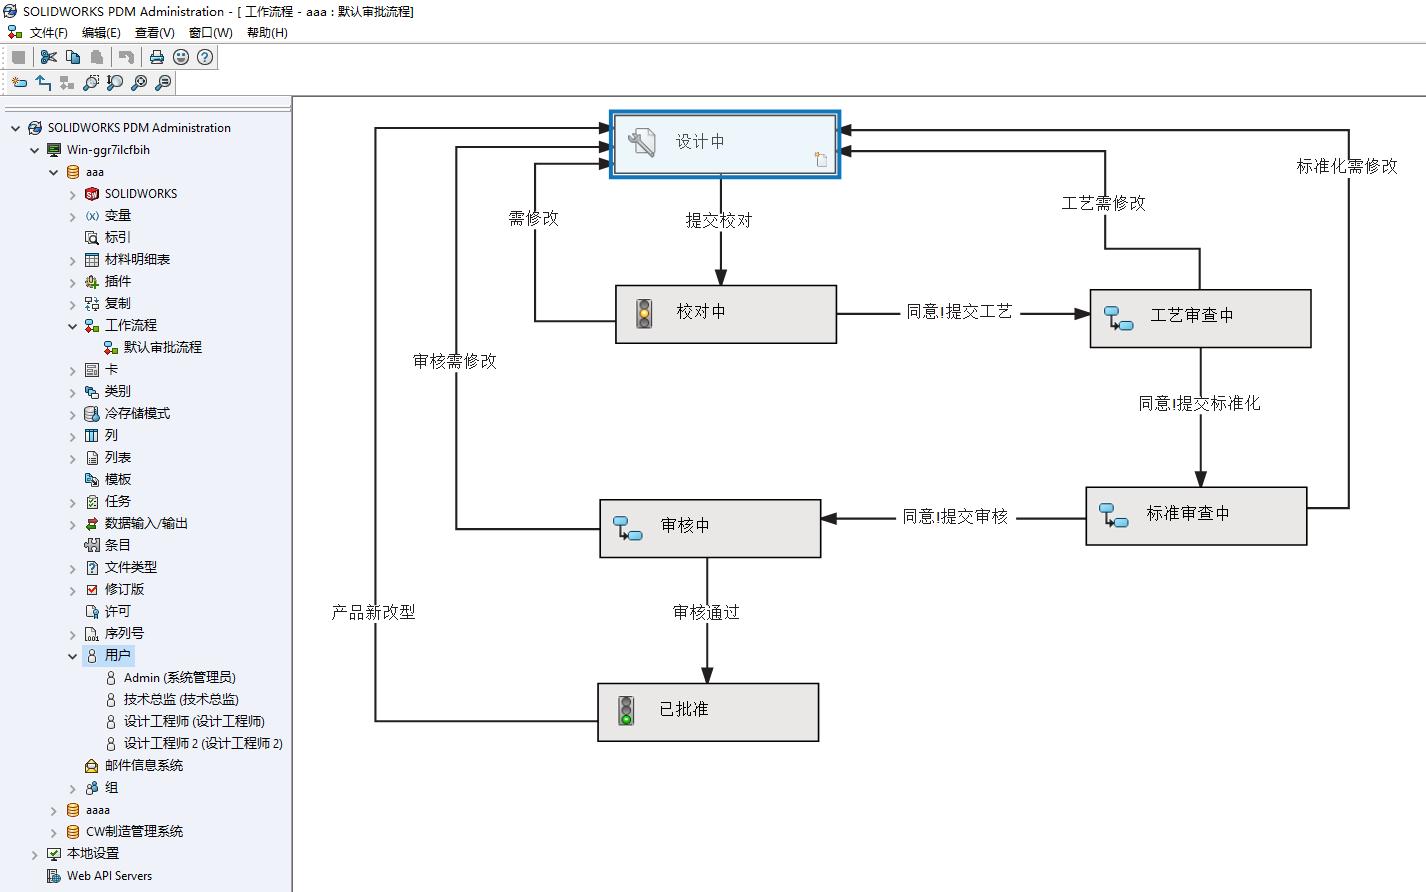This screenshot has height=892, width=1426.
Task: Collapse the 用户 tree node
Action: click(x=73, y=656)
